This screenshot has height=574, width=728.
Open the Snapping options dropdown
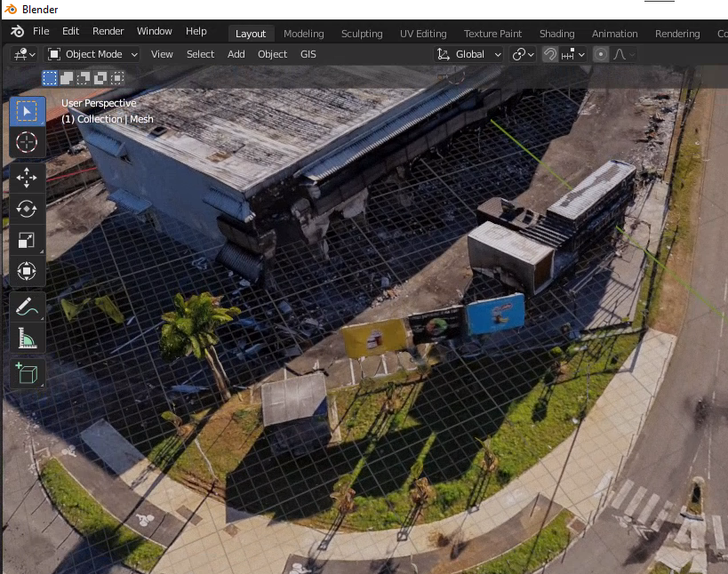(x=573, y=54)
